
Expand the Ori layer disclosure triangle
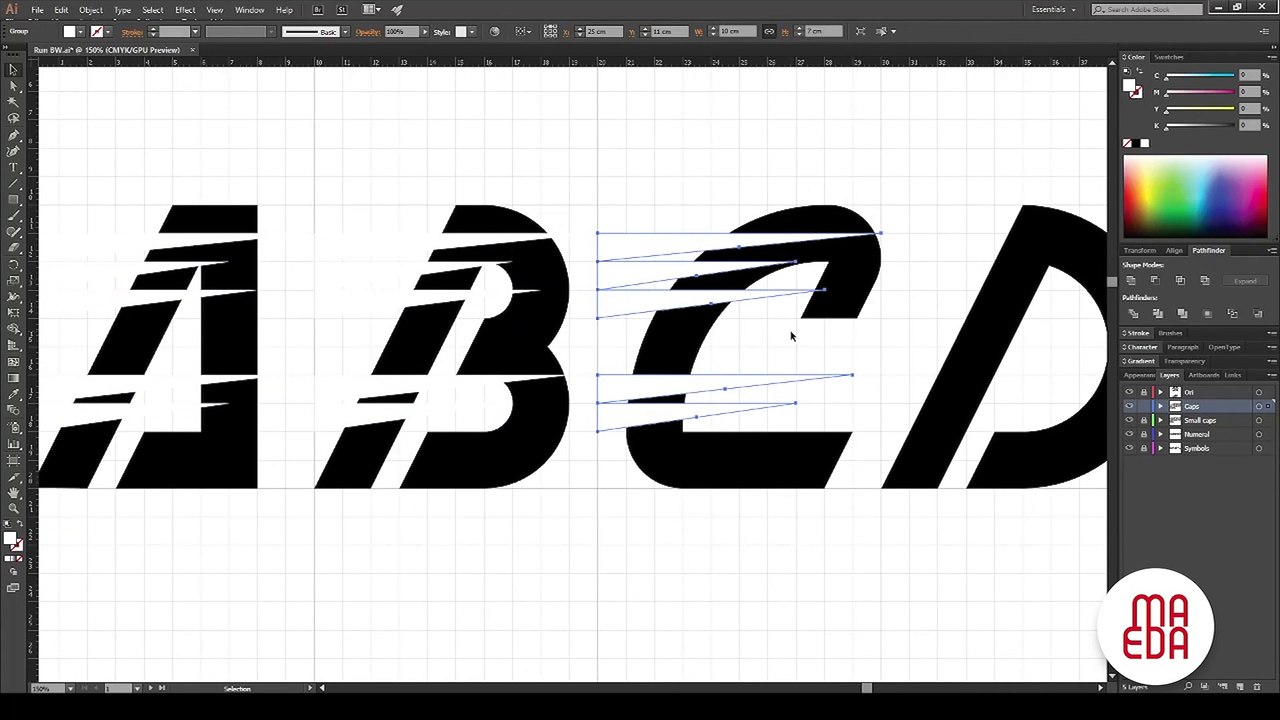click(1161, 392)
